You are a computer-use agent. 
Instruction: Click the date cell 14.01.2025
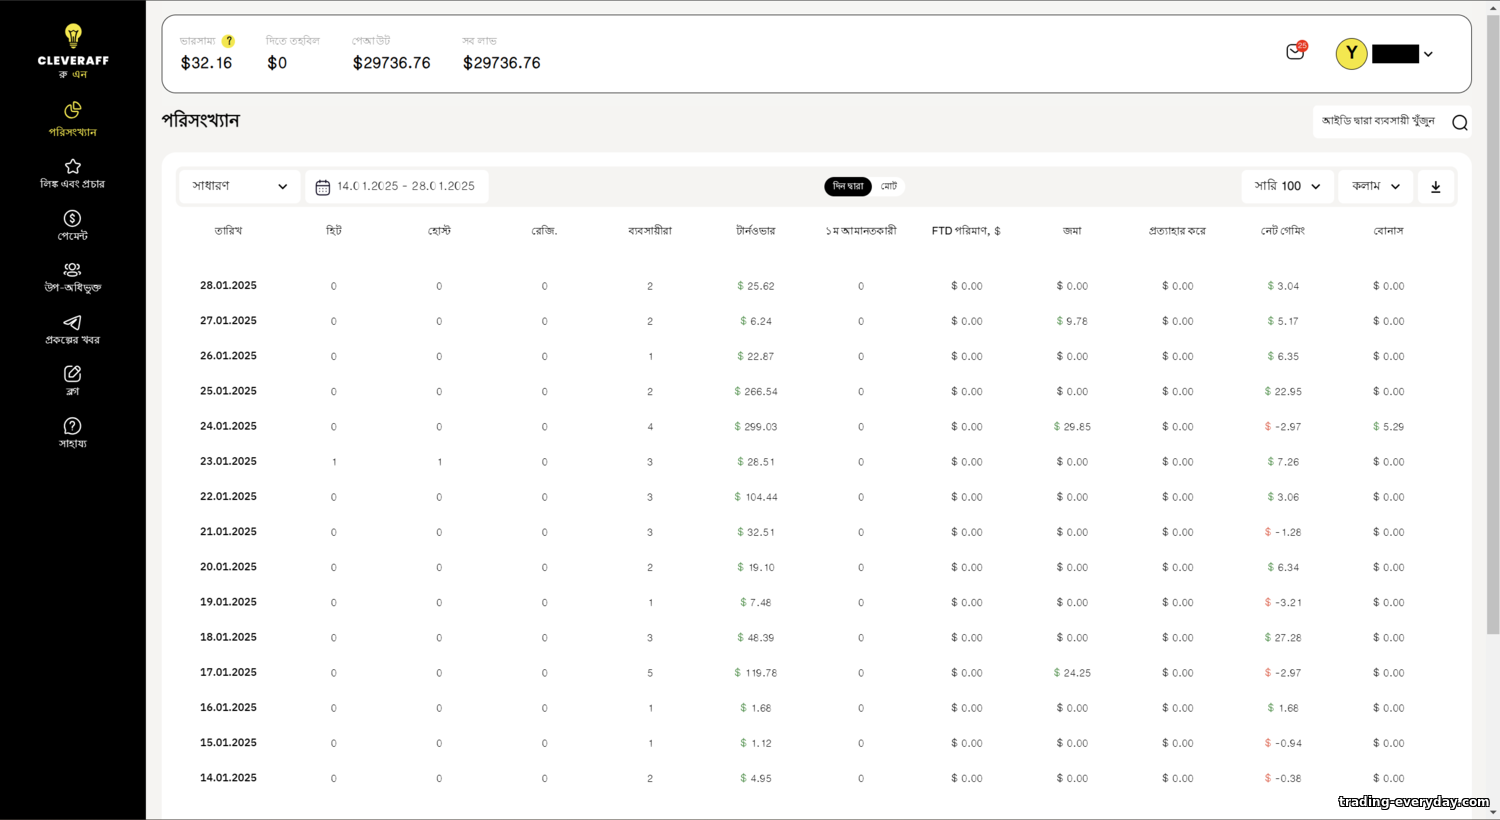tap(228, 778)
